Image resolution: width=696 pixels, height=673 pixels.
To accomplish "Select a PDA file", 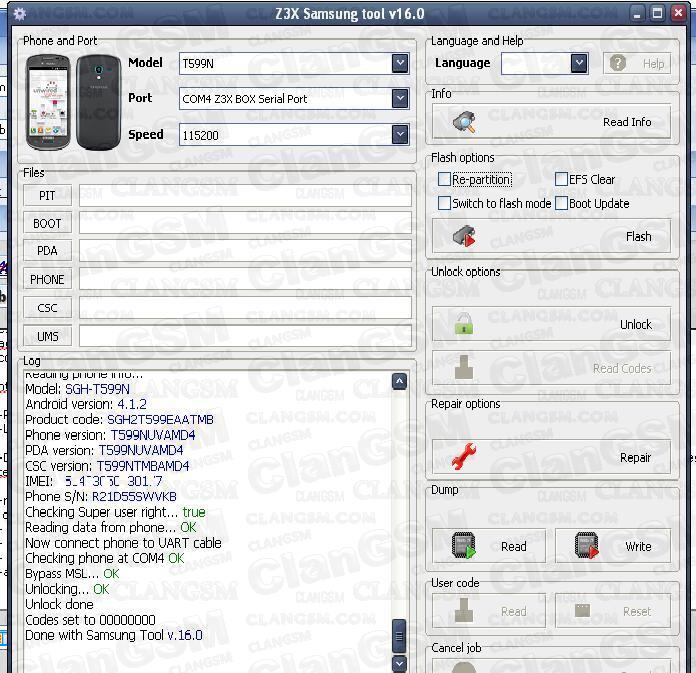I will pos(47,251).
